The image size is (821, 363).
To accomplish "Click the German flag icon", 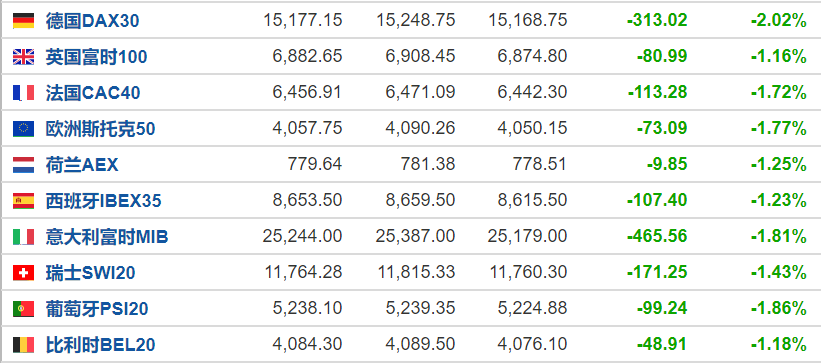I will tap(24, 20).
